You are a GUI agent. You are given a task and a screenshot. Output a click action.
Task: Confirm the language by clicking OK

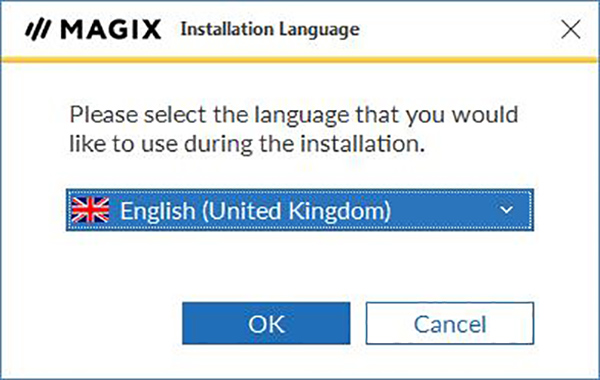[266, 323]
